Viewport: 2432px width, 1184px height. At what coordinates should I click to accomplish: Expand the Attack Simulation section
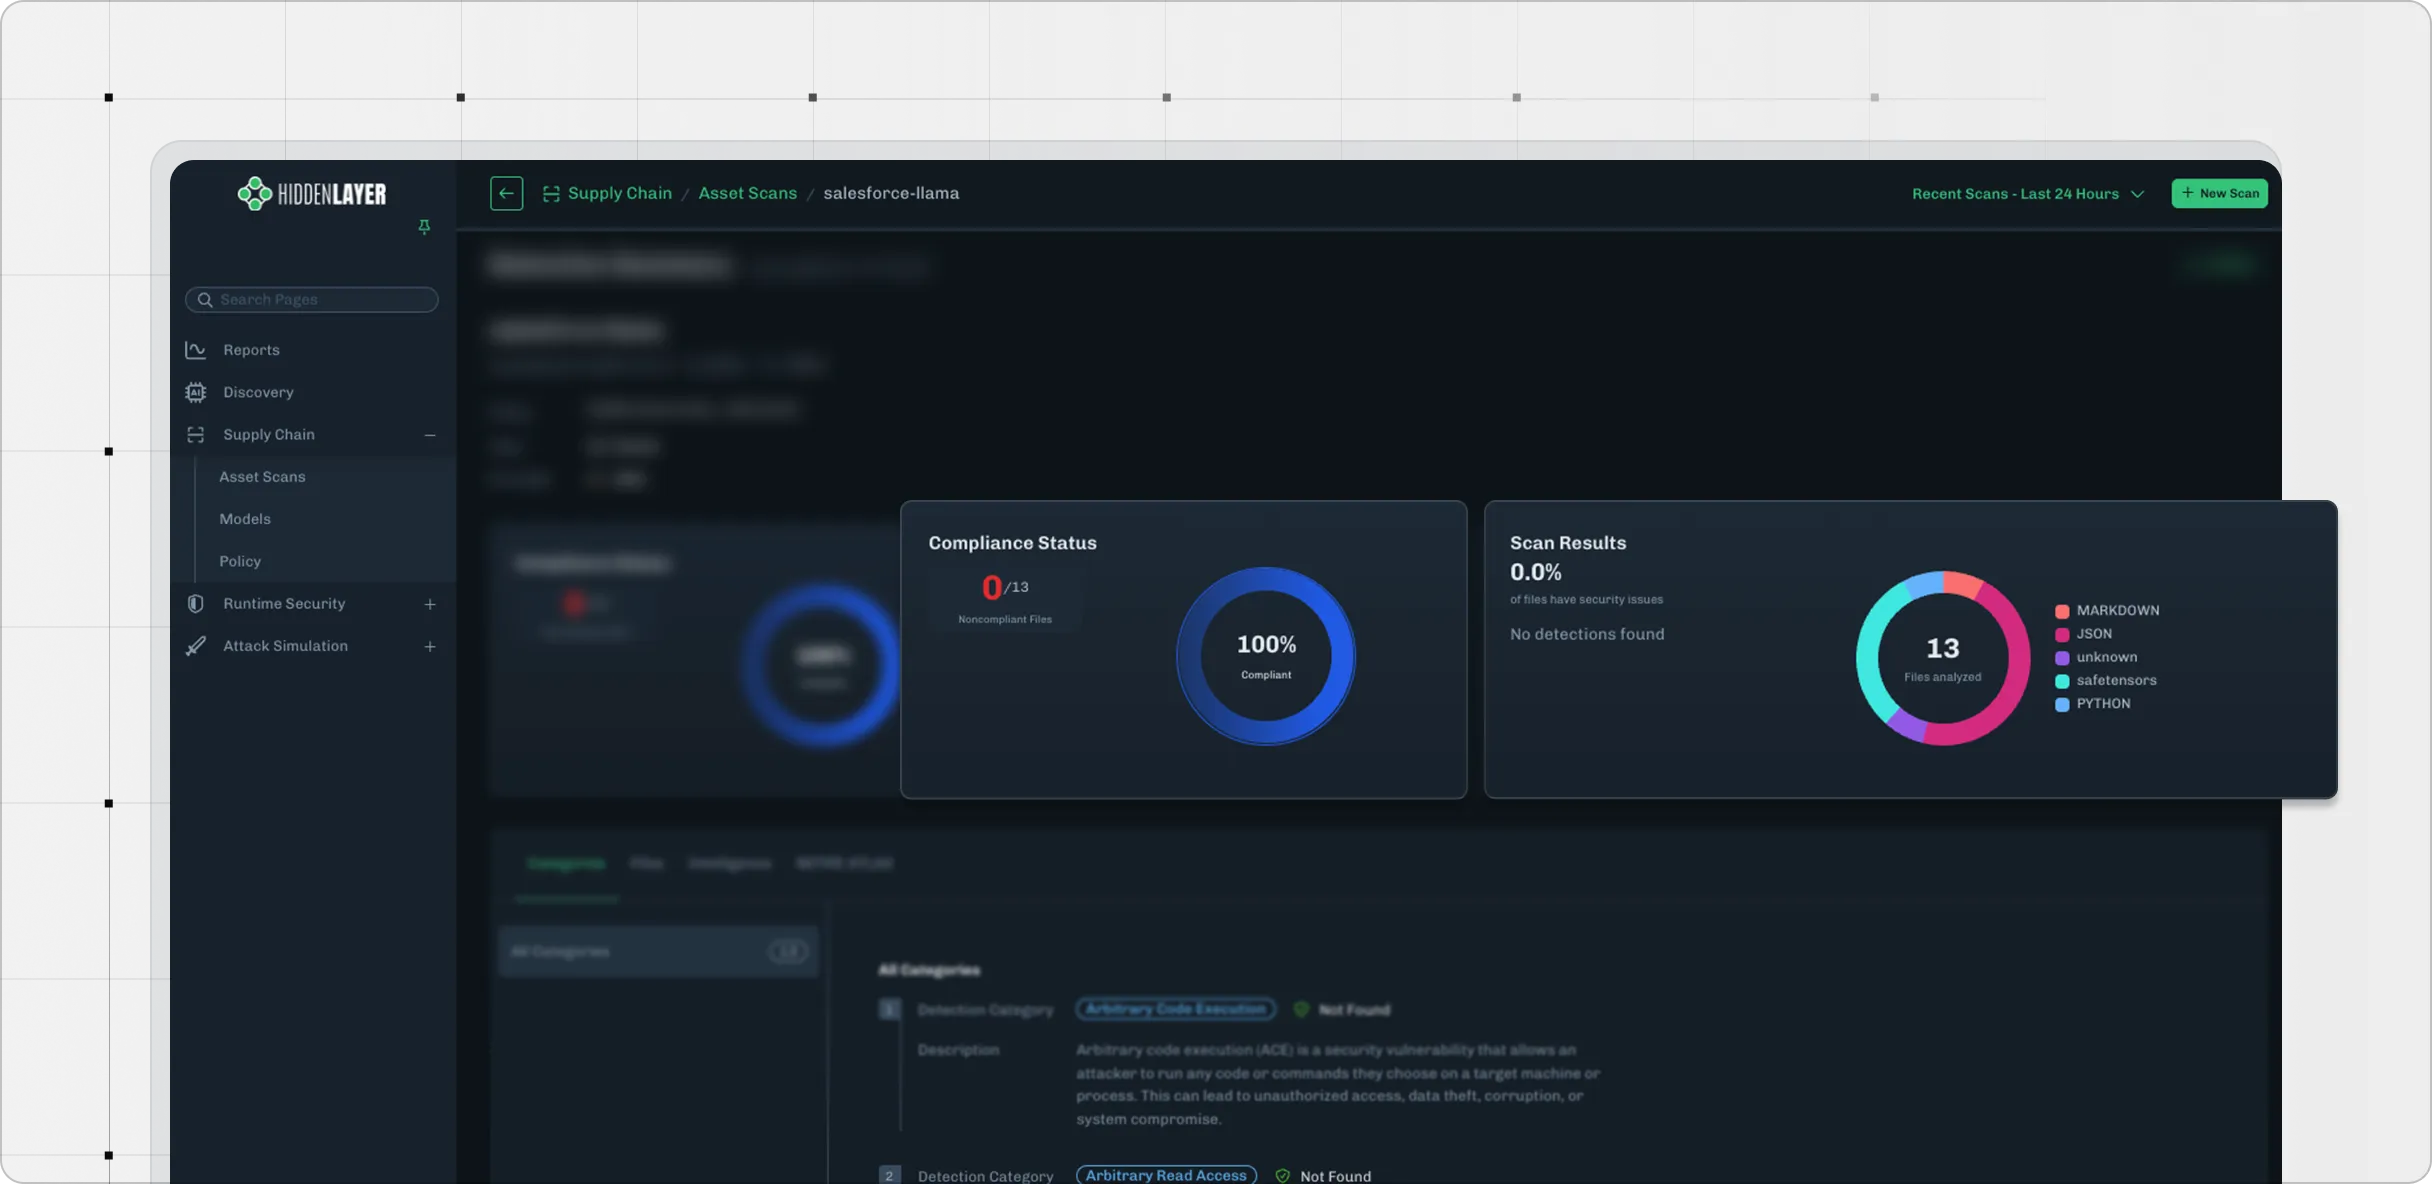pos(430,646)
